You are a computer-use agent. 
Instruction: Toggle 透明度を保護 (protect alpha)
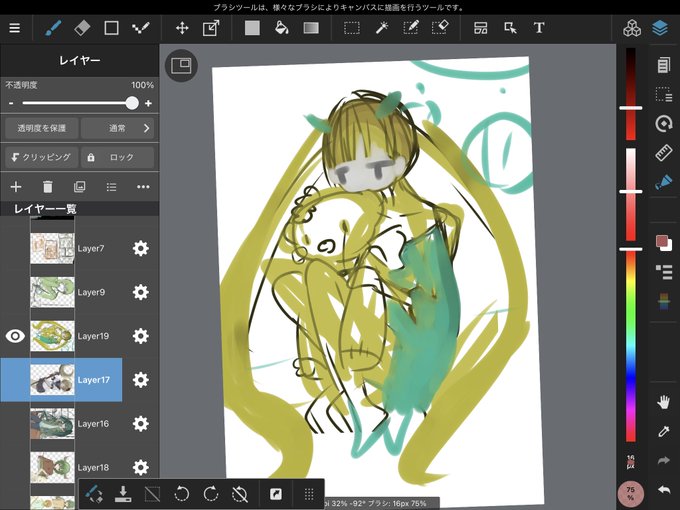coord(42,128)
